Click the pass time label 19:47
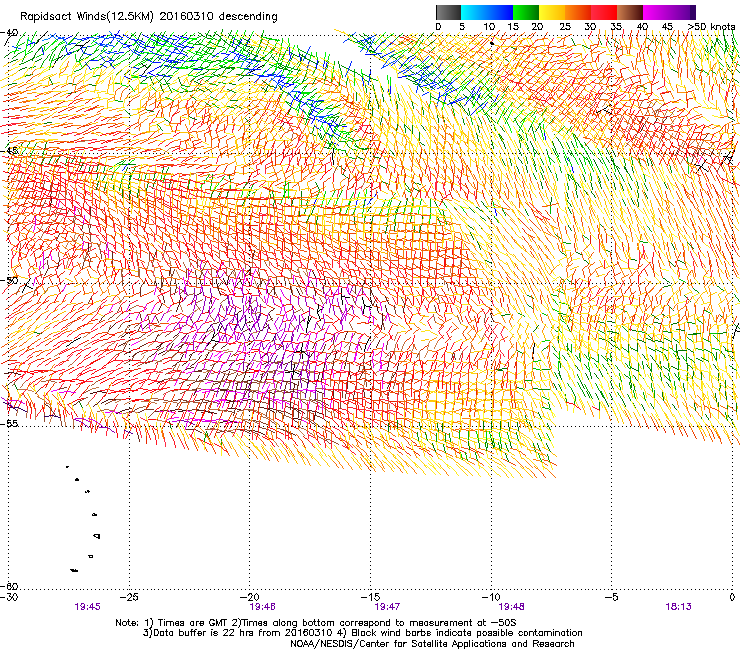This screenshot has height=650, width=740. pyautogui.click(x=387, y=607)
